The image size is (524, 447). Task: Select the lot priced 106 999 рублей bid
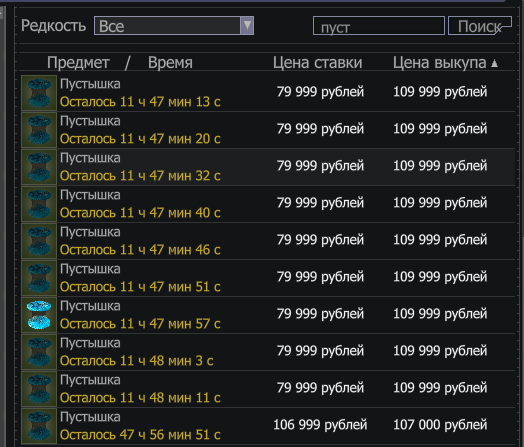(x=267, y=426)
